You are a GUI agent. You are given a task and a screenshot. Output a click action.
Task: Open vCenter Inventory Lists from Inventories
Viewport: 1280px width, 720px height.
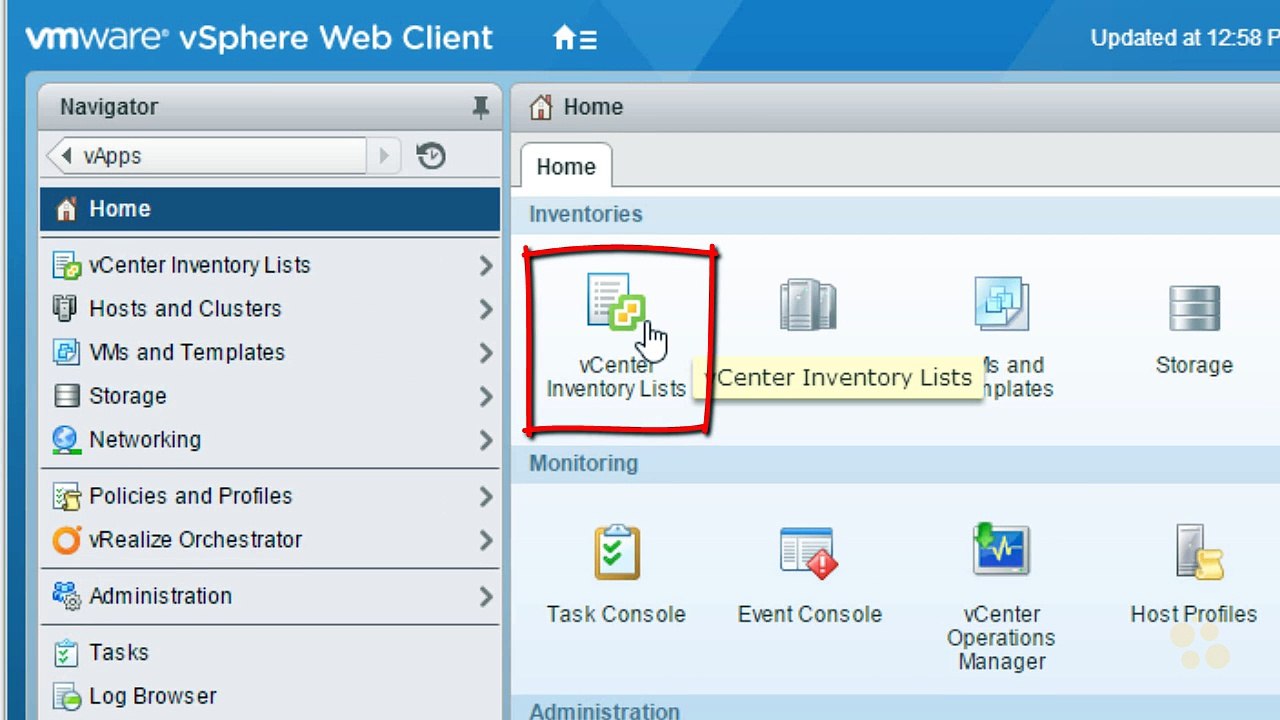coord(616,336)
